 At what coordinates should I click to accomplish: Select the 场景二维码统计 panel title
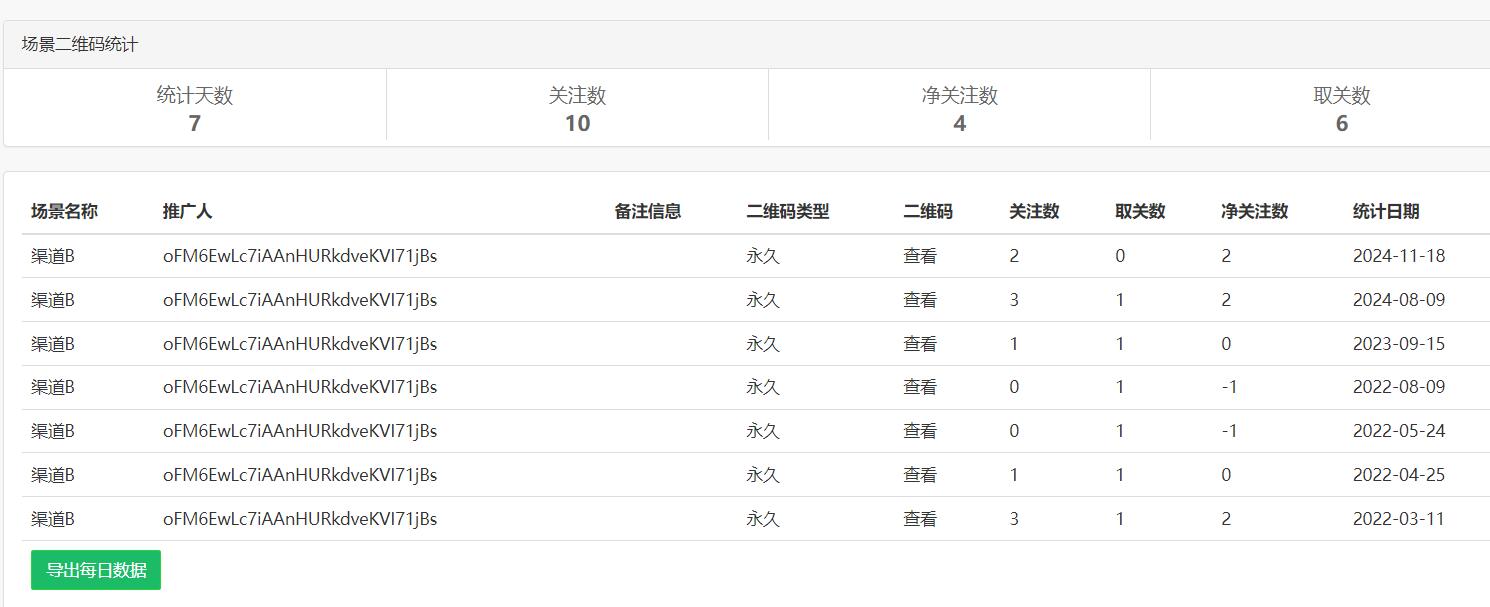pos(80,45)
